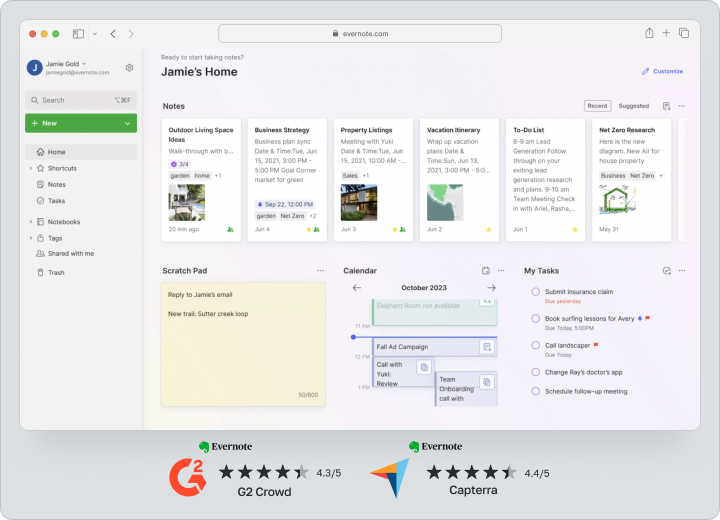Open the Net Zero Research house diagram
The width and height of the screenshot is (720, 520).
pyautogui.click(x=618, y=199)
